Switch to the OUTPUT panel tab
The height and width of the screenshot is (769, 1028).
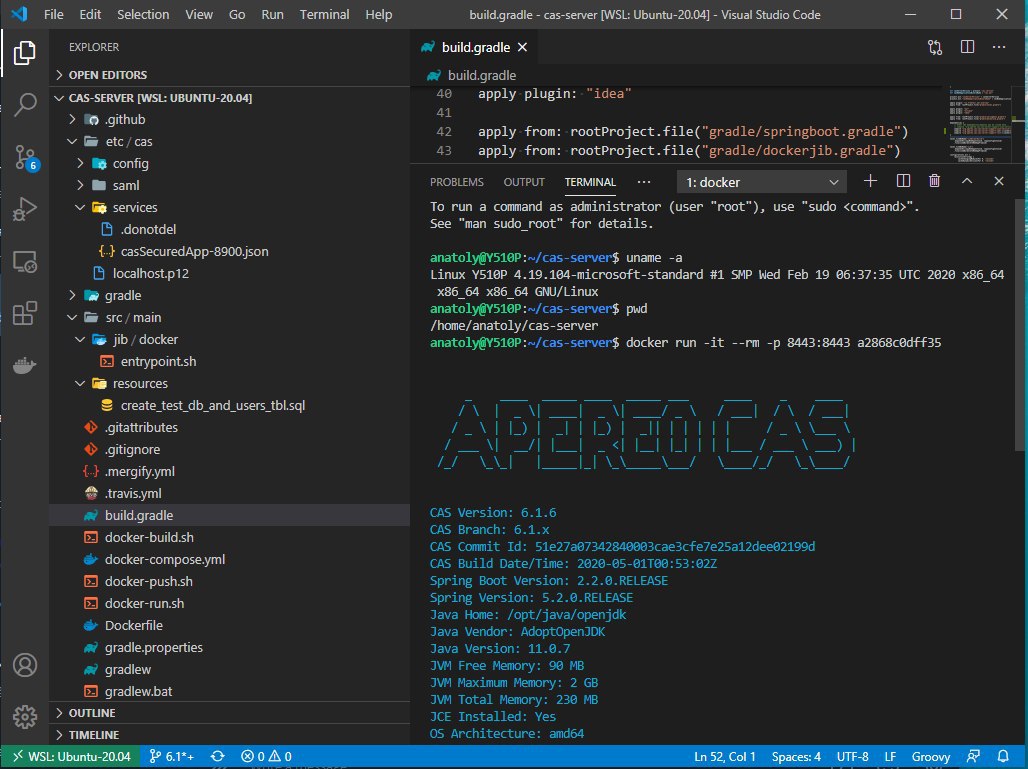tap(524, 182)
